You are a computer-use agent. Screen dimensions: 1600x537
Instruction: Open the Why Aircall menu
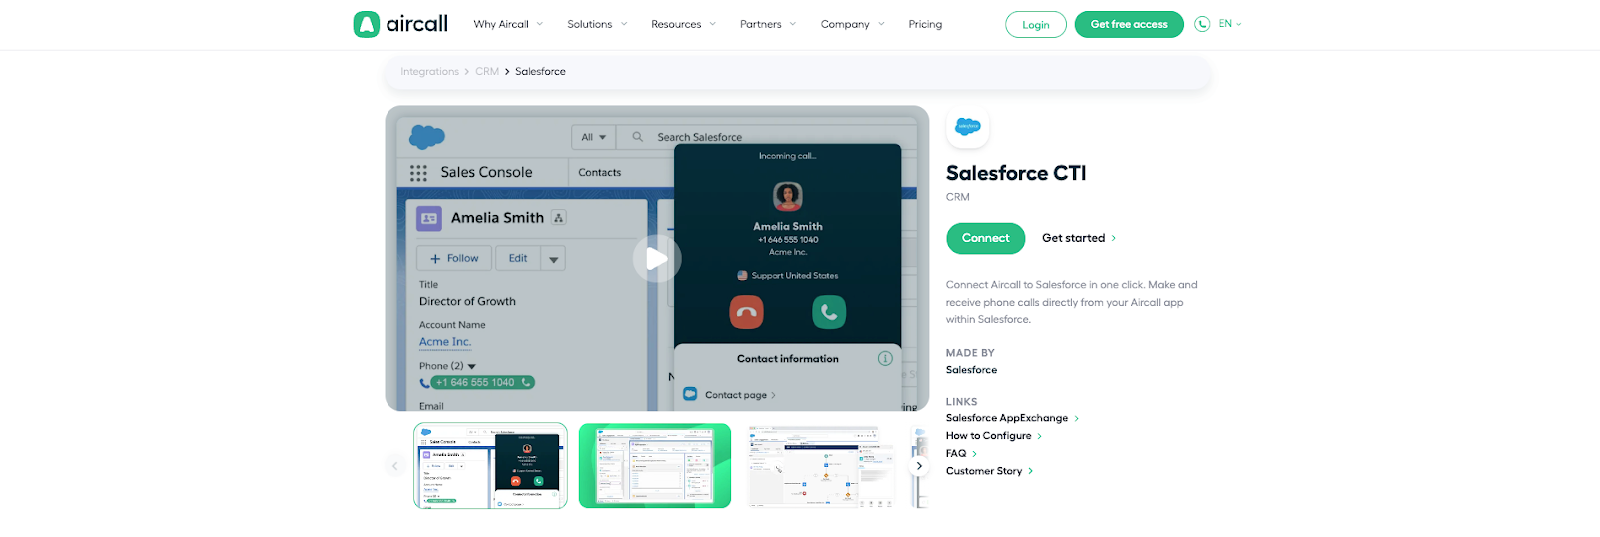point(508,24)
